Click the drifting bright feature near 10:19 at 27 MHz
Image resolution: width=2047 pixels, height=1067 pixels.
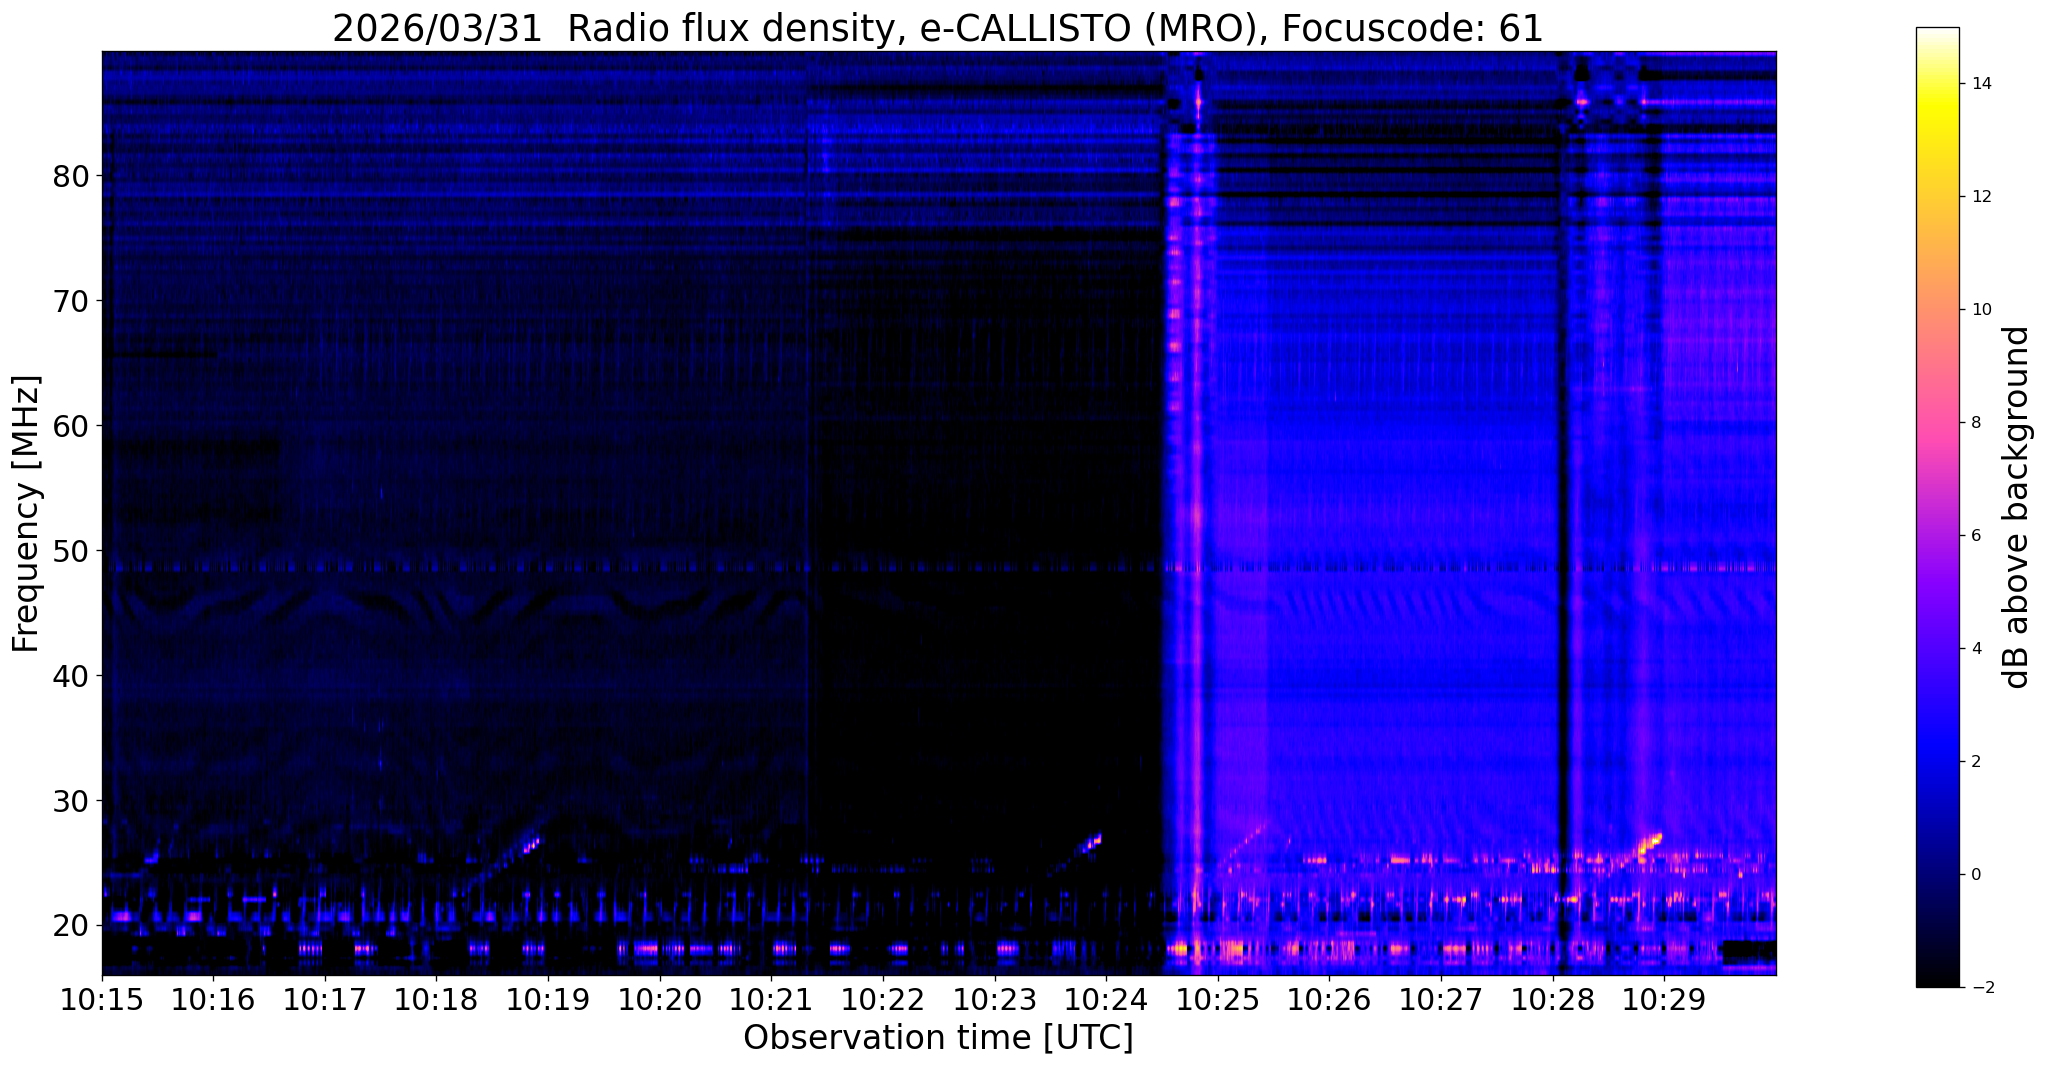click(530, 845)
